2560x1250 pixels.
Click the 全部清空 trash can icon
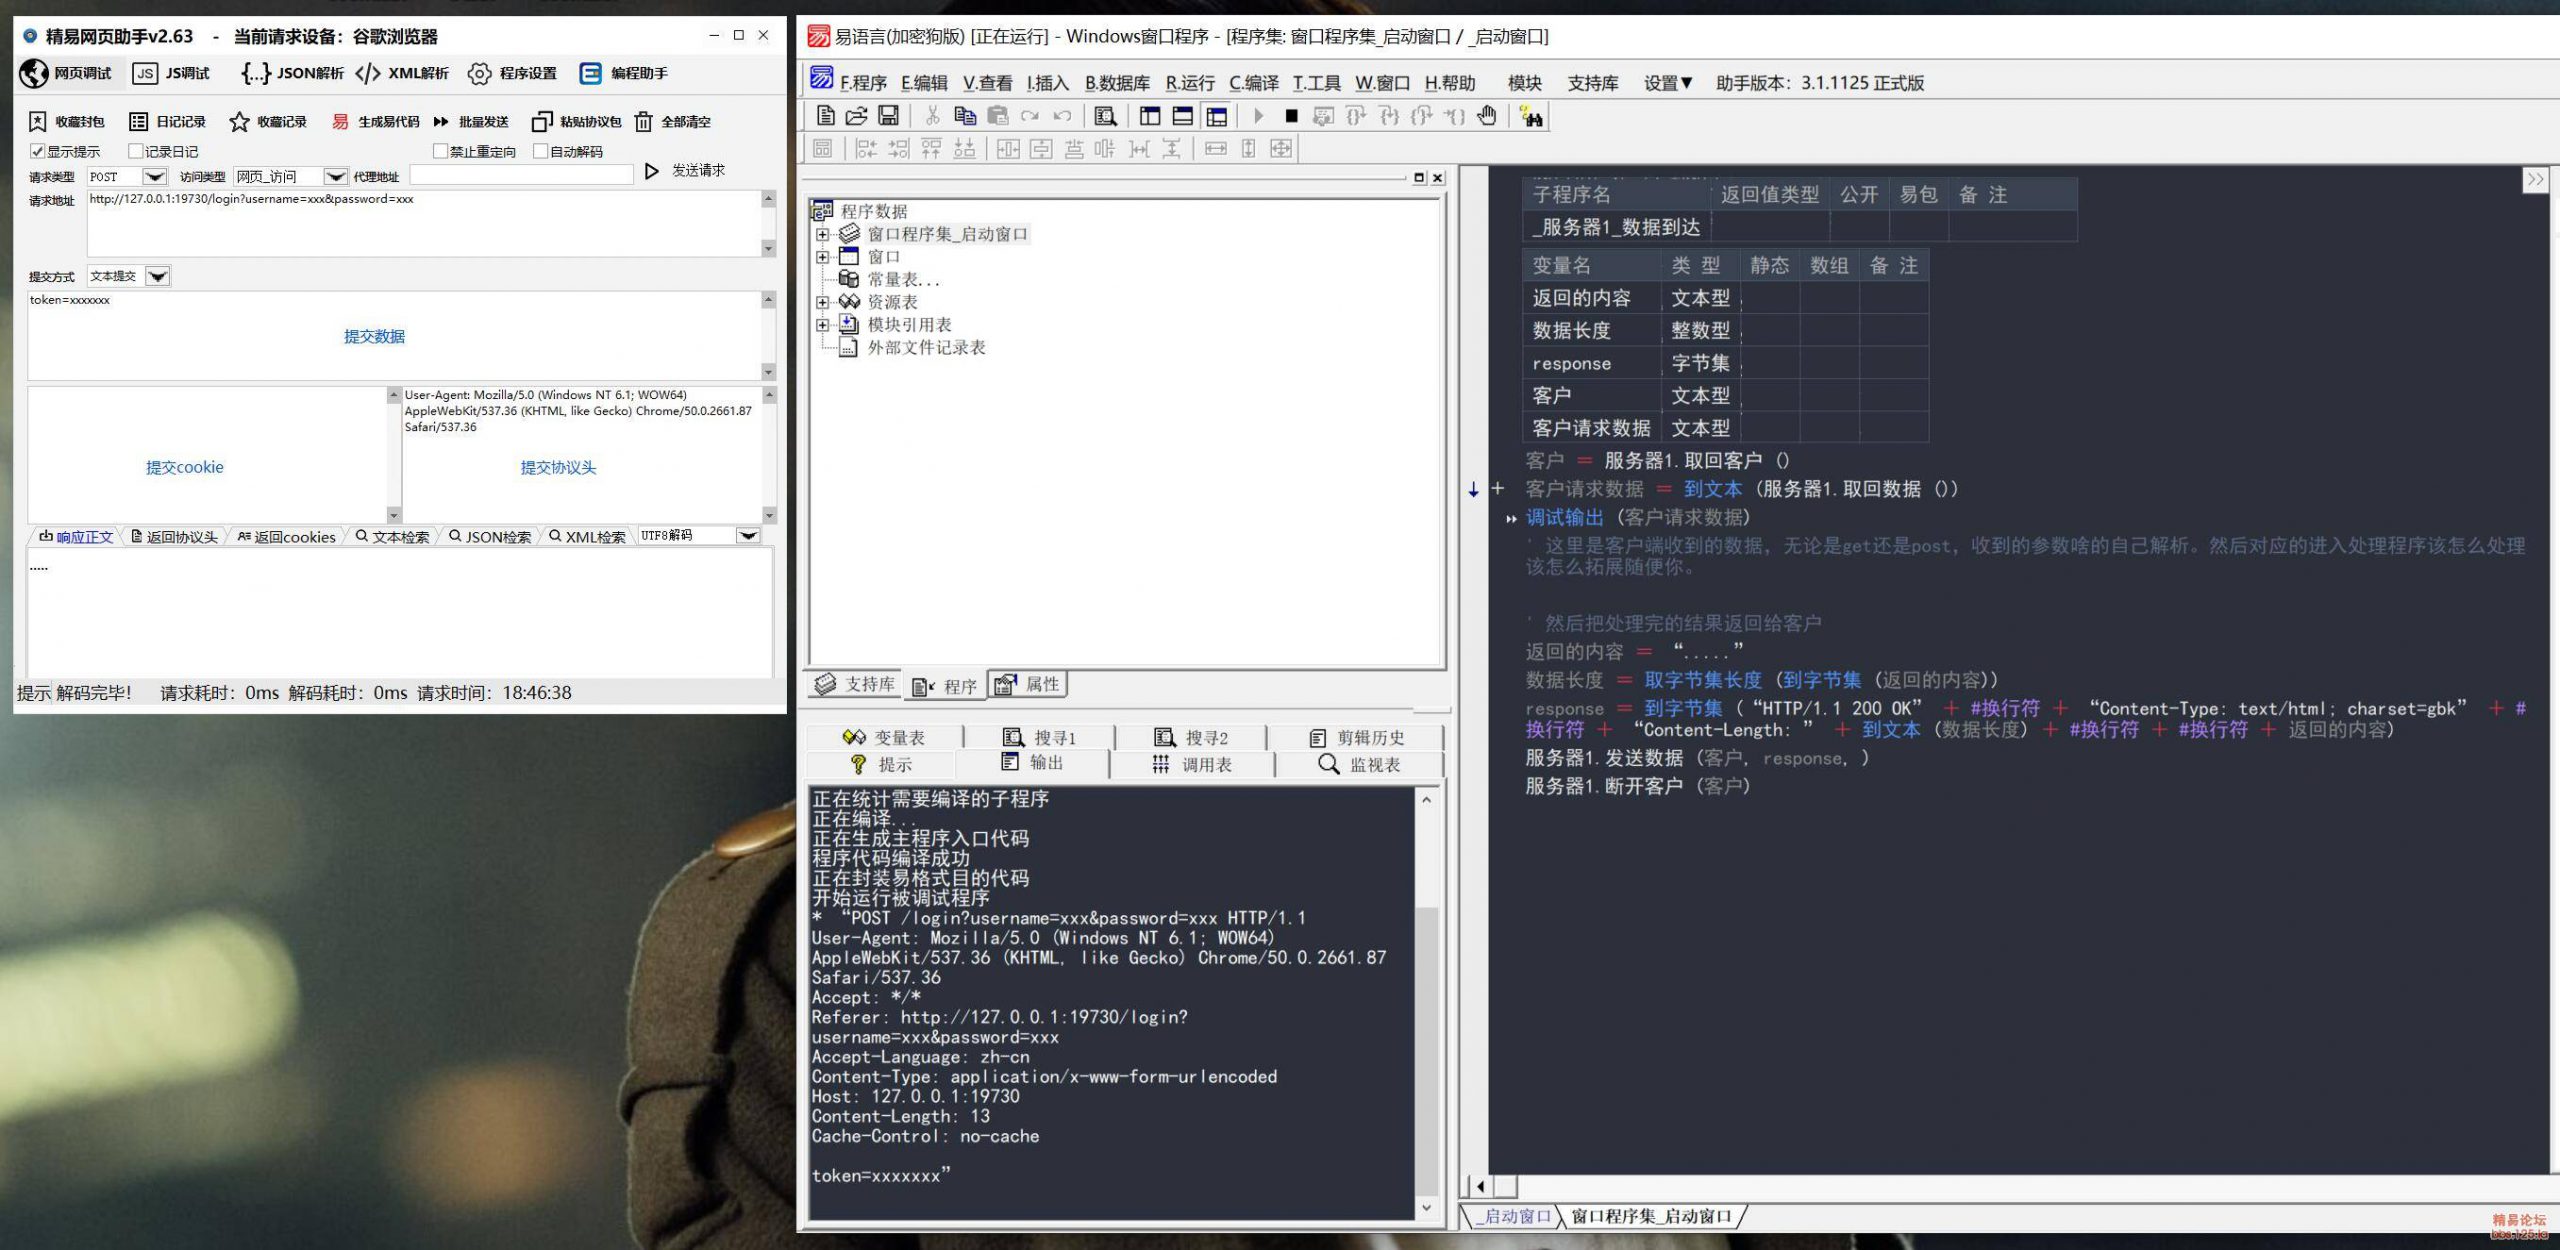643,122
